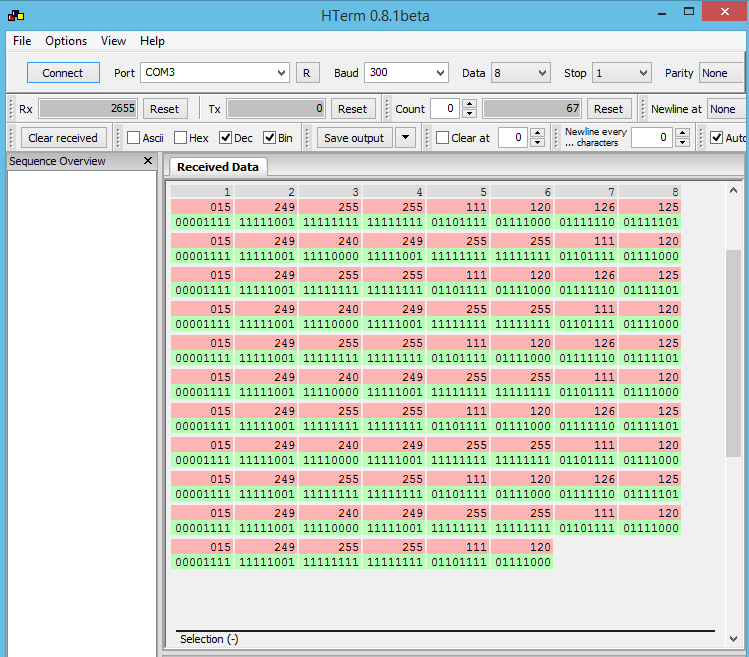
Task: Click the Tx count field showing 0
Action: pyautogui.click(x=276, y=109)
